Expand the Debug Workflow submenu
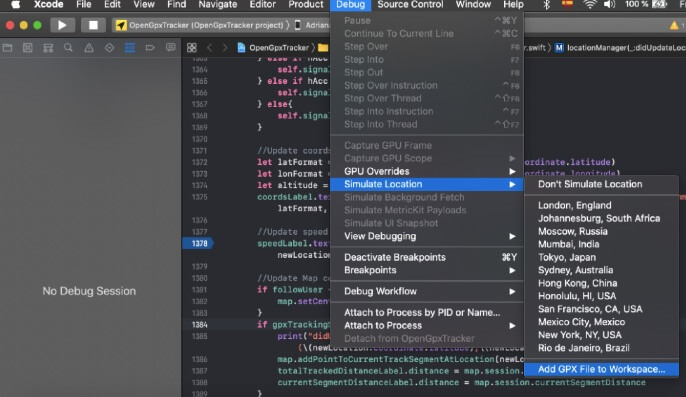 click(x=427, y=292)
